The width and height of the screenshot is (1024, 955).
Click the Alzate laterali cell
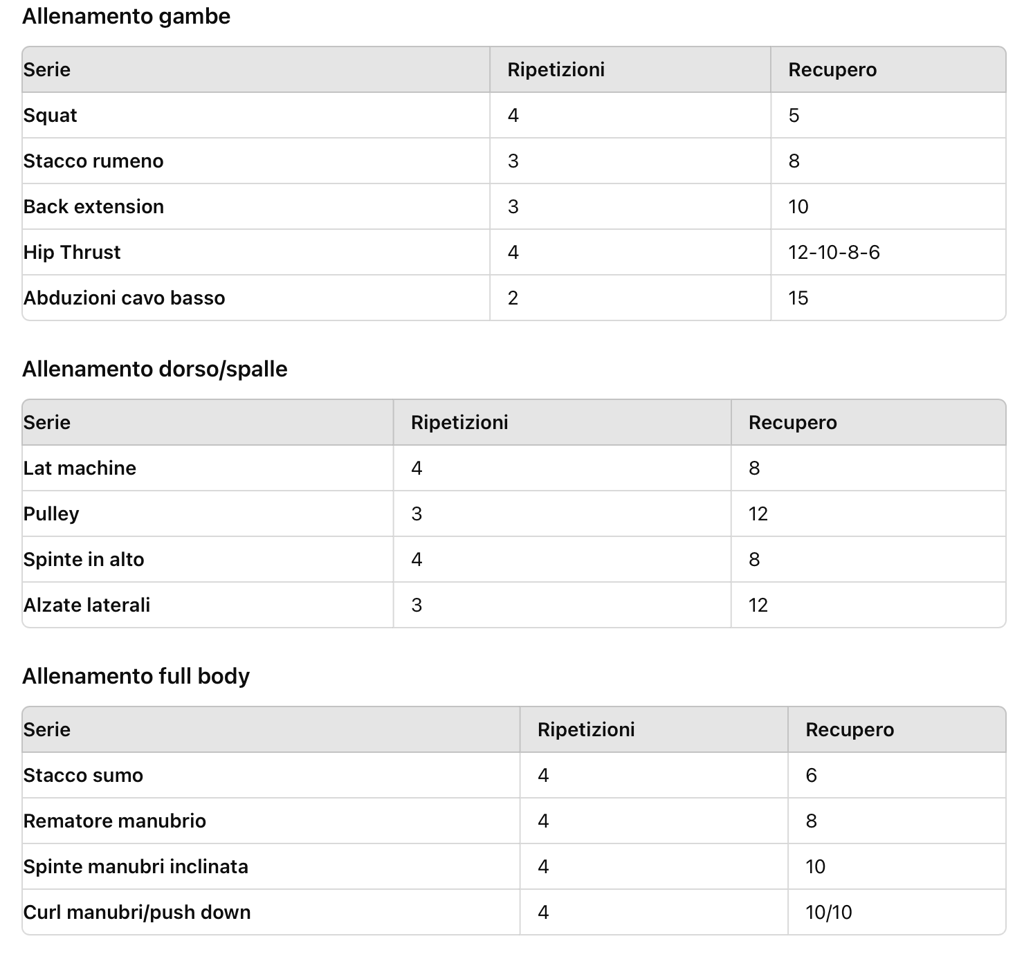pos(208,605)
